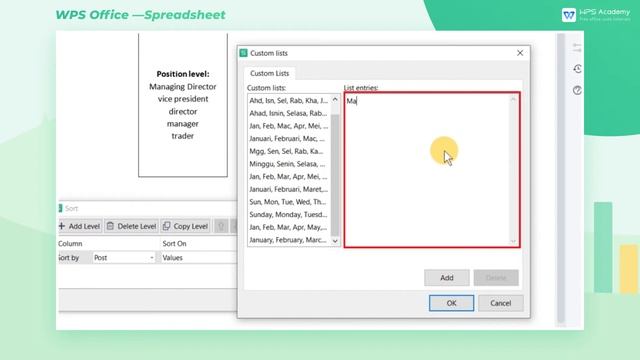
Task: Click Delete Level in the Sort window
Action: (131, 226)
